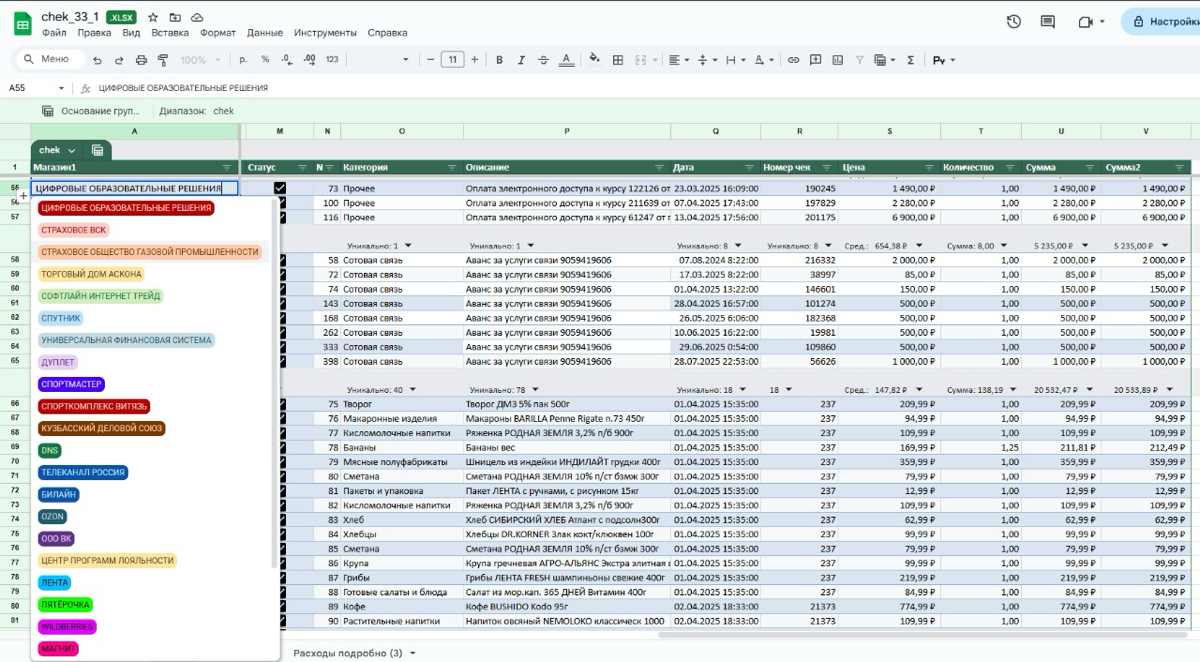The image size is (1200, 662).
Task: Click the Настройки share button
Action: point(1163,21)
